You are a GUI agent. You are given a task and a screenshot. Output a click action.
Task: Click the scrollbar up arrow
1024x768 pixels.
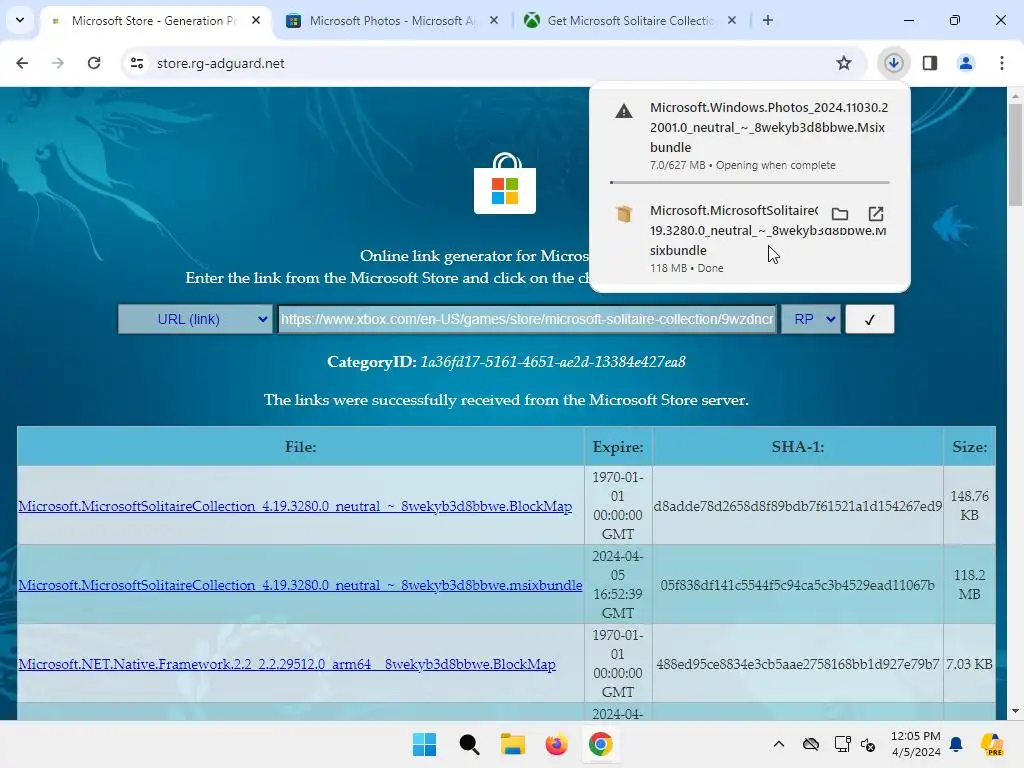[1015, 95]
